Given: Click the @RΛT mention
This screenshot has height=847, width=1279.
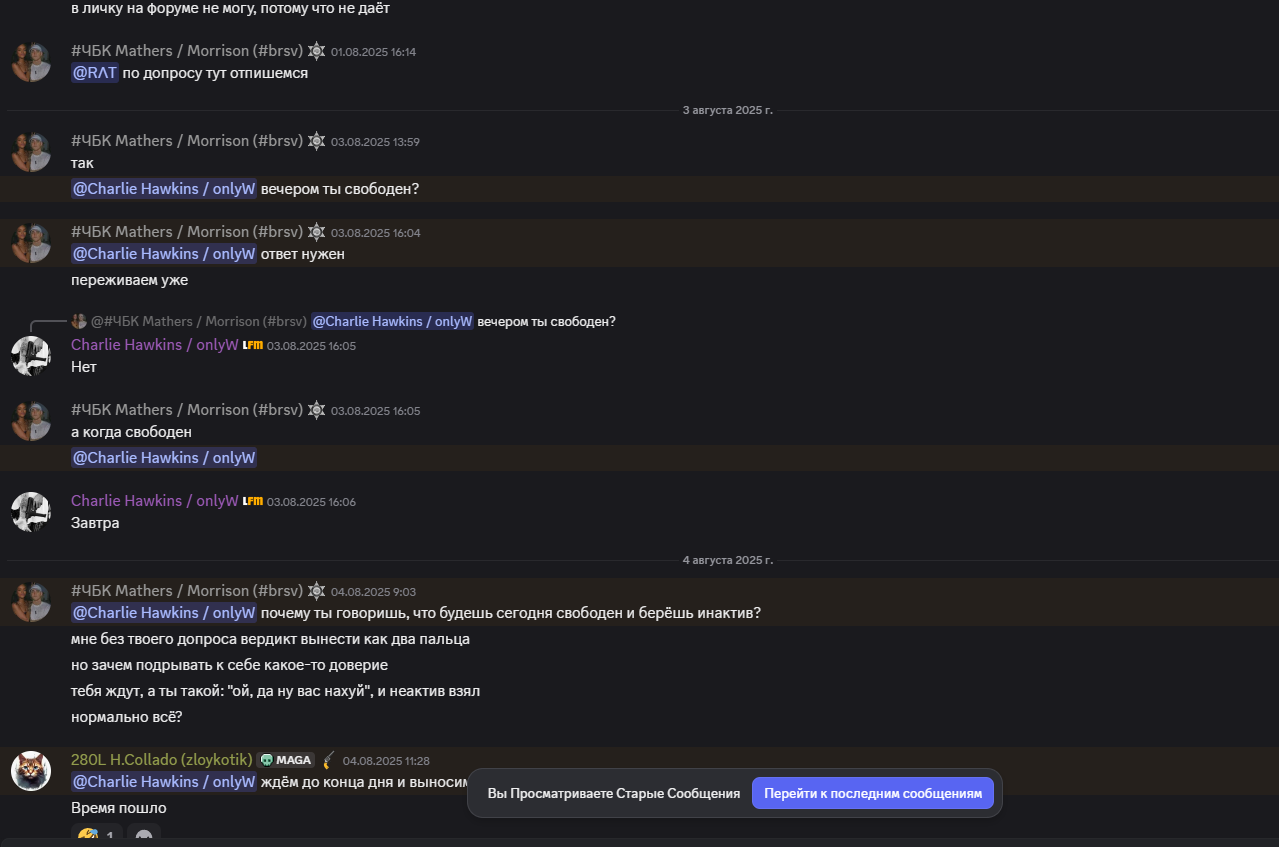Looking at the screenshot, I should tap(95, 73).
